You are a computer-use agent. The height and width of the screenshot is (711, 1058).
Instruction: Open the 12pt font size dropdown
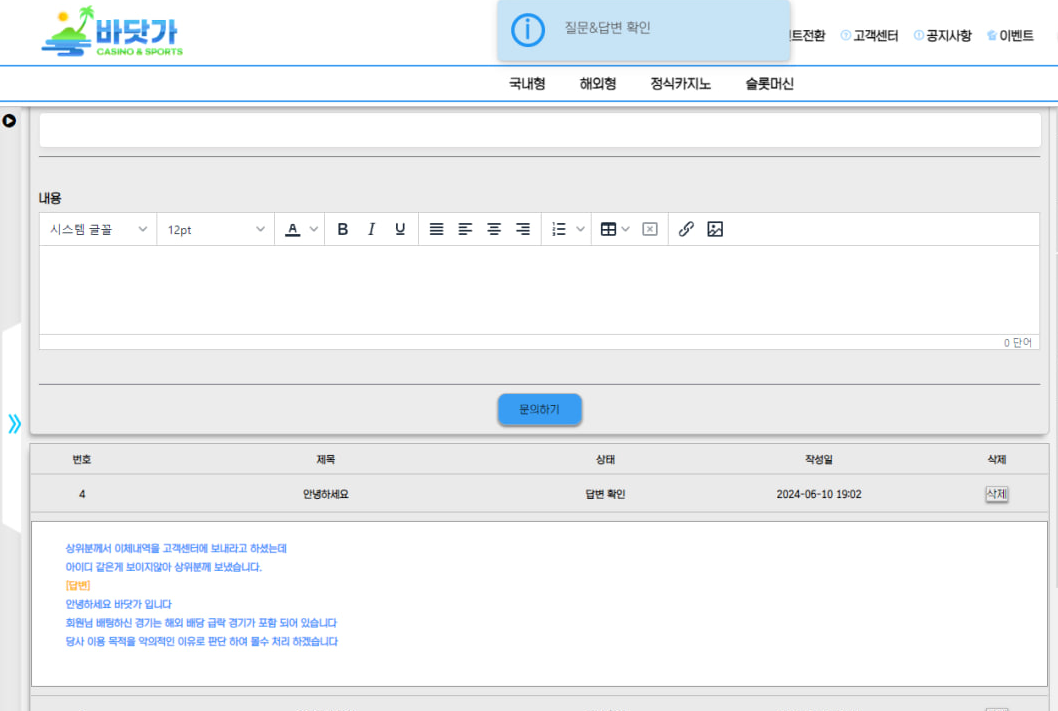point(216,229)
